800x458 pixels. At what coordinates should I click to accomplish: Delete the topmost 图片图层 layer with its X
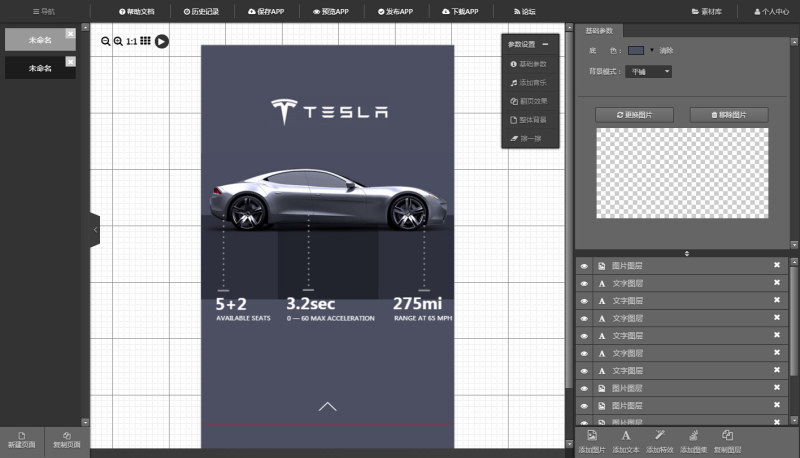click(x=777, y=265)
